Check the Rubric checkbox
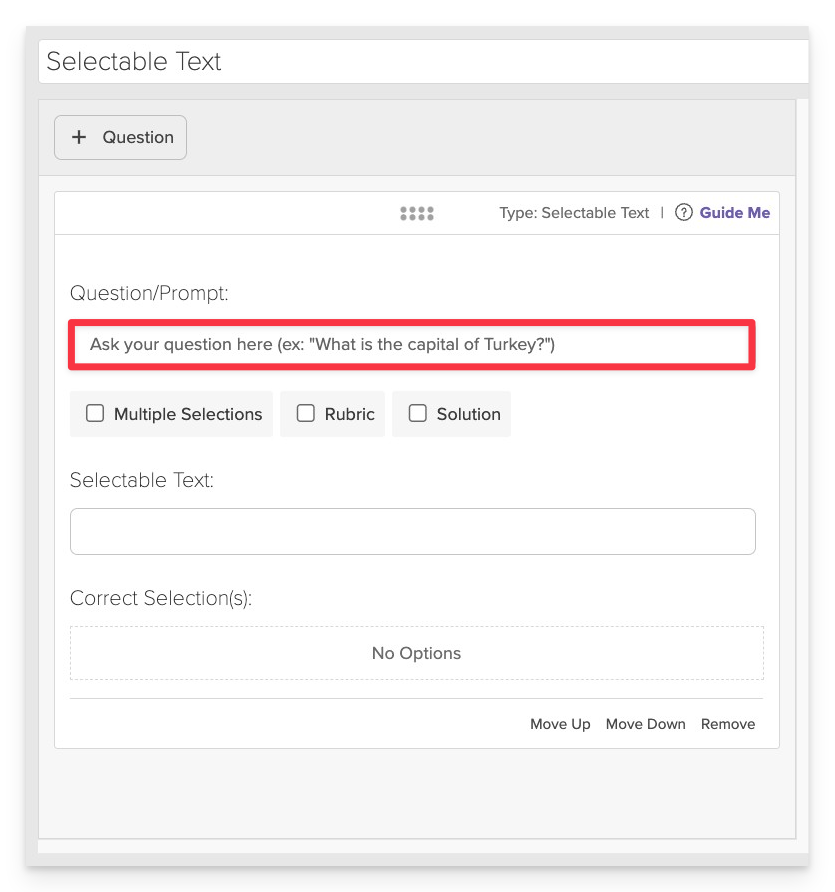Image resolution: width=835 pixels, height=892 pixels. point(305,413)
